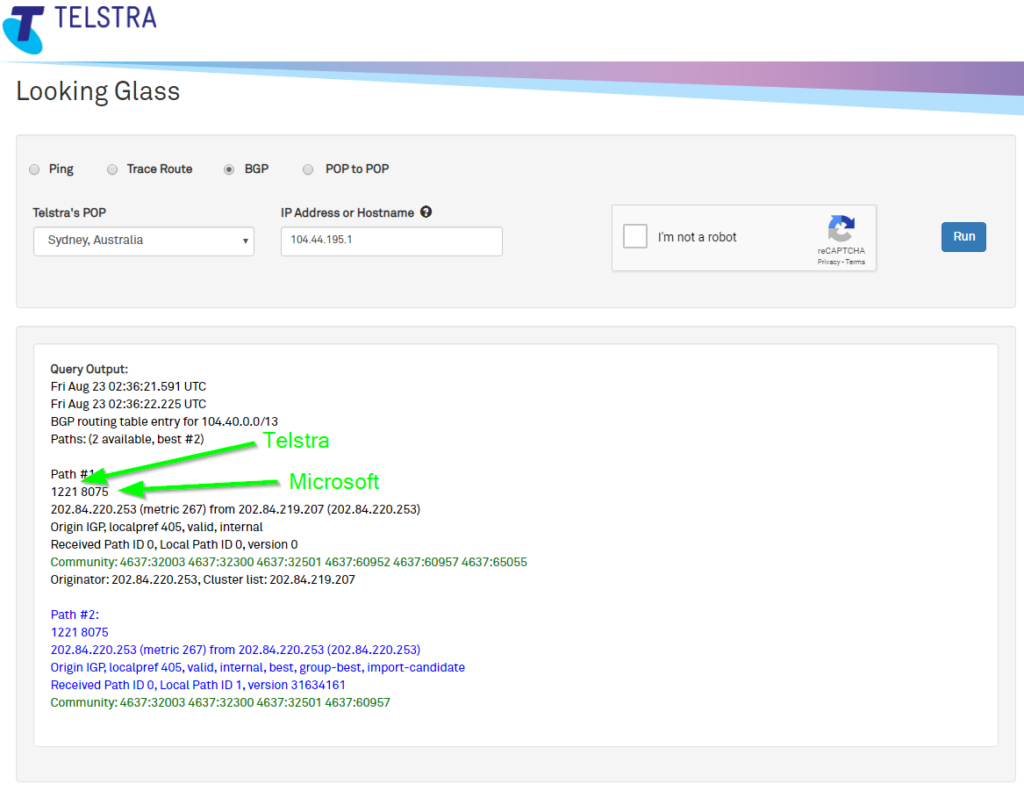Click the Paths 2 available line

(127, 440)
